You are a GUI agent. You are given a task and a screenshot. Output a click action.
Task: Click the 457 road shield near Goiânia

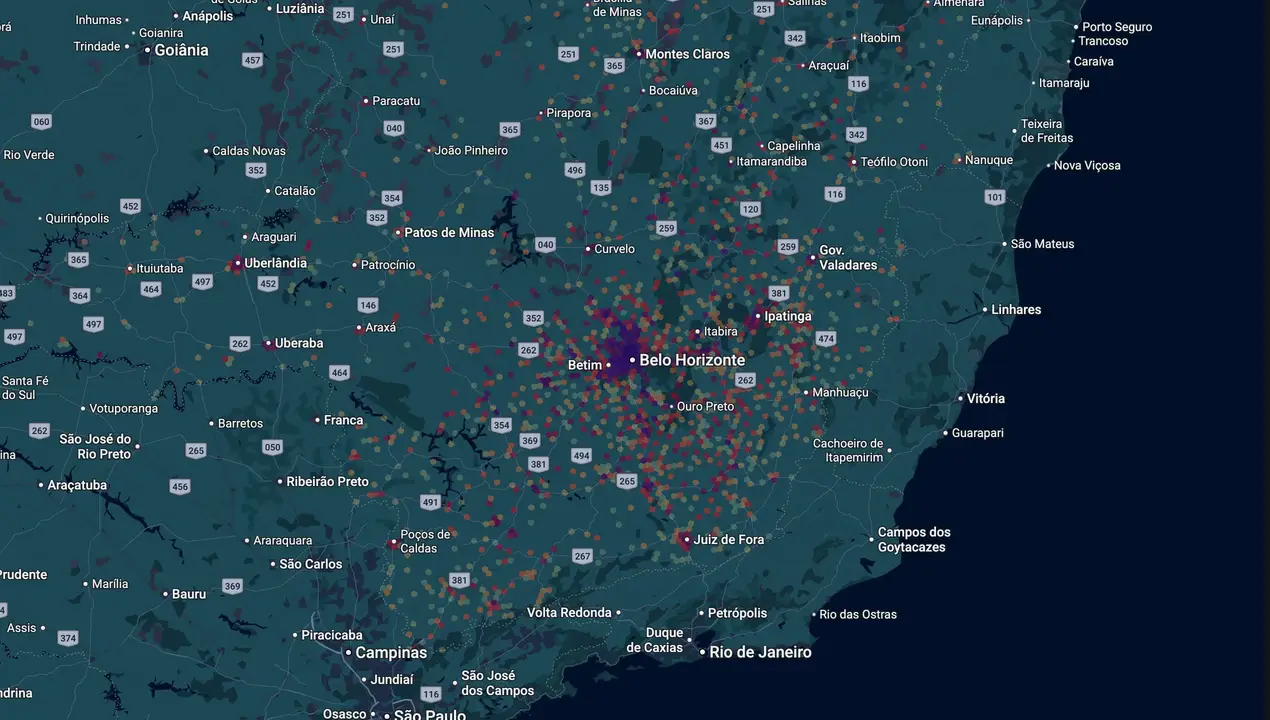(x=252, y=61)
